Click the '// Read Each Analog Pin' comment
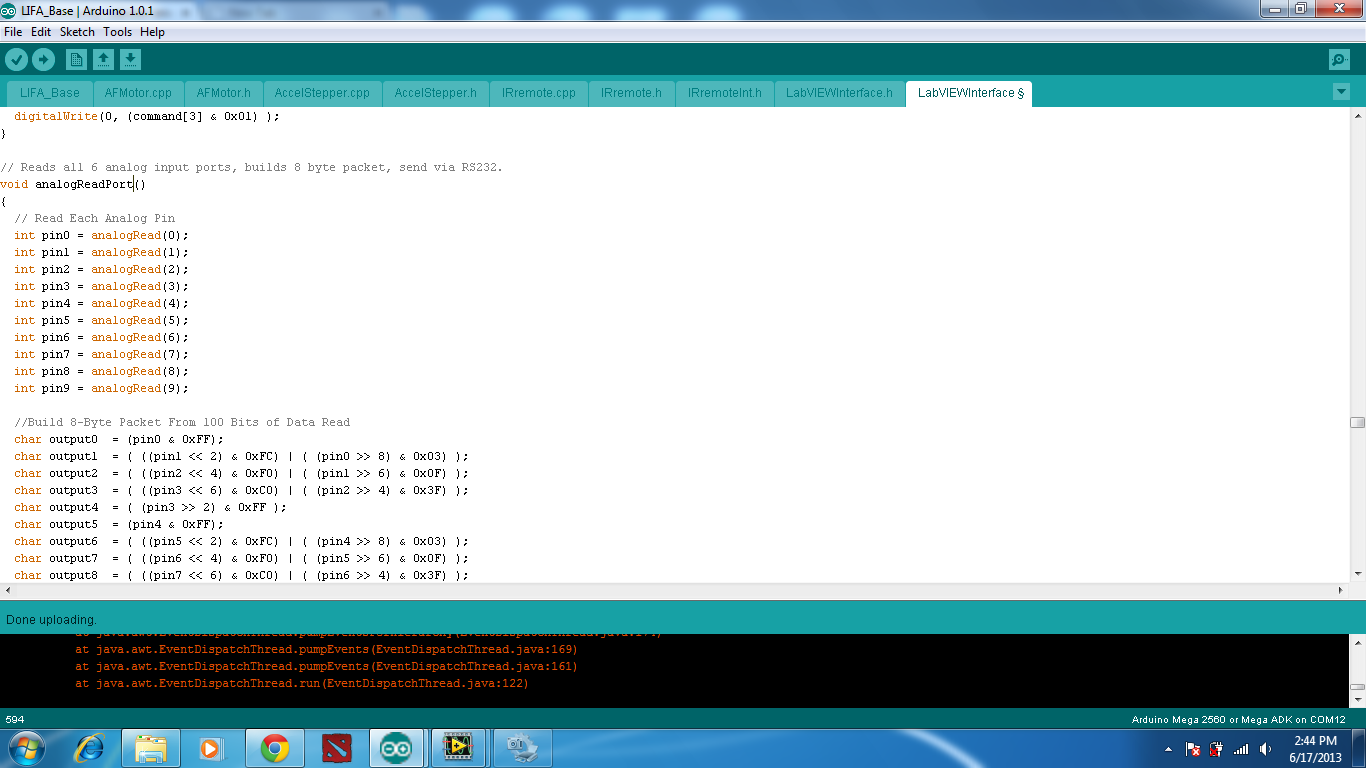This screenshot has width=1366, height=768. click(94, 218)
